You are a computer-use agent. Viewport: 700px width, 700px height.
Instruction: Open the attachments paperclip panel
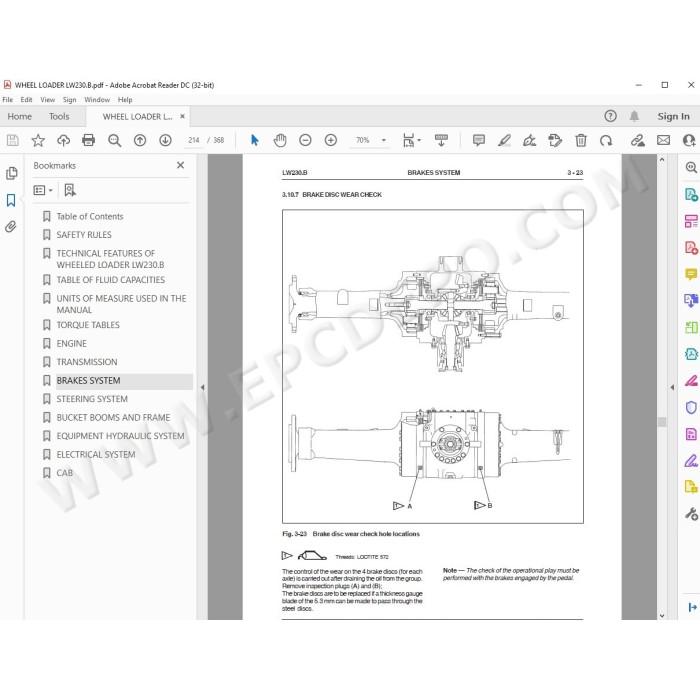(x=11, y=227)
